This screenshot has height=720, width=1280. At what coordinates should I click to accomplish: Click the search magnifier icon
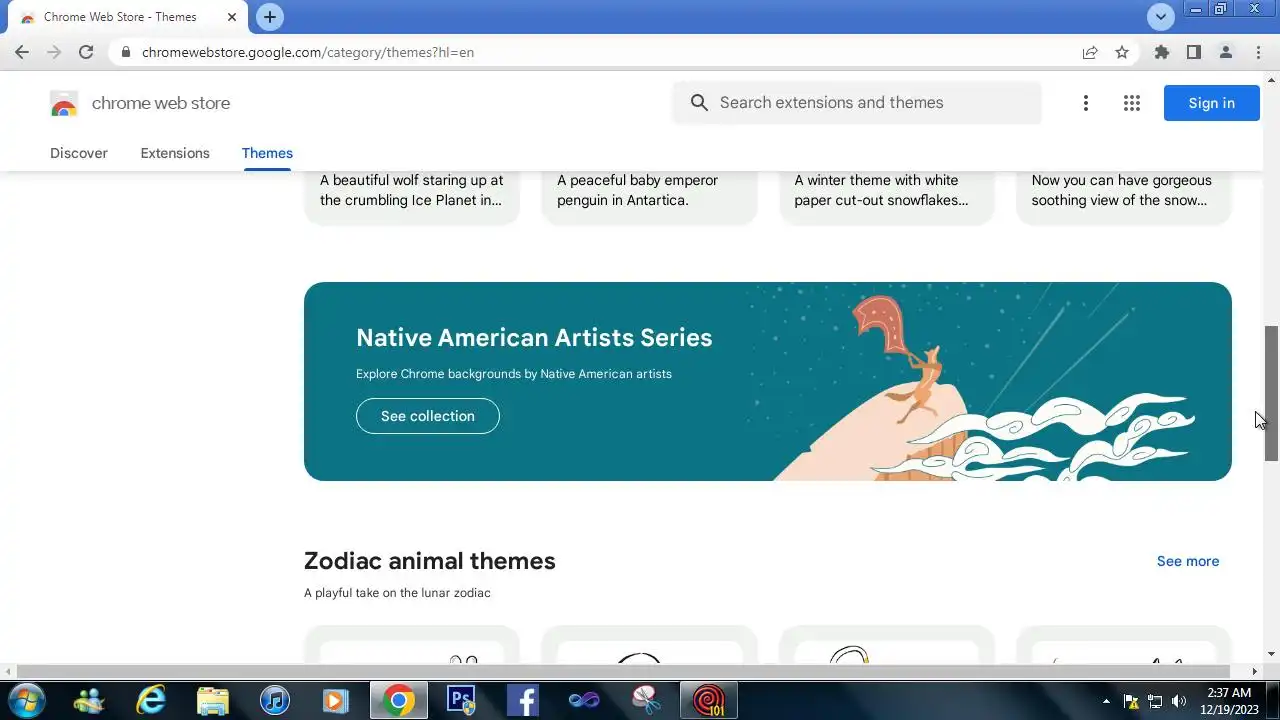click(700, 103)
